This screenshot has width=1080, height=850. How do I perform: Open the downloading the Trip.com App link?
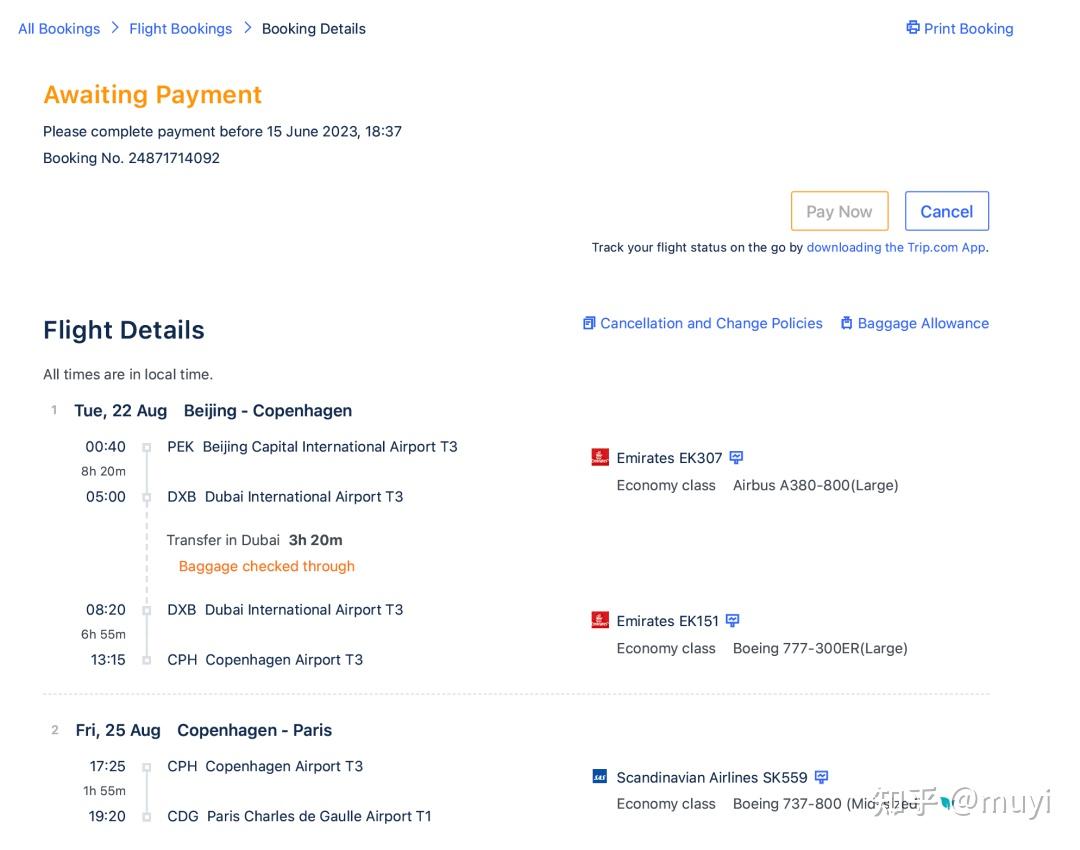[x=896, y=247]
